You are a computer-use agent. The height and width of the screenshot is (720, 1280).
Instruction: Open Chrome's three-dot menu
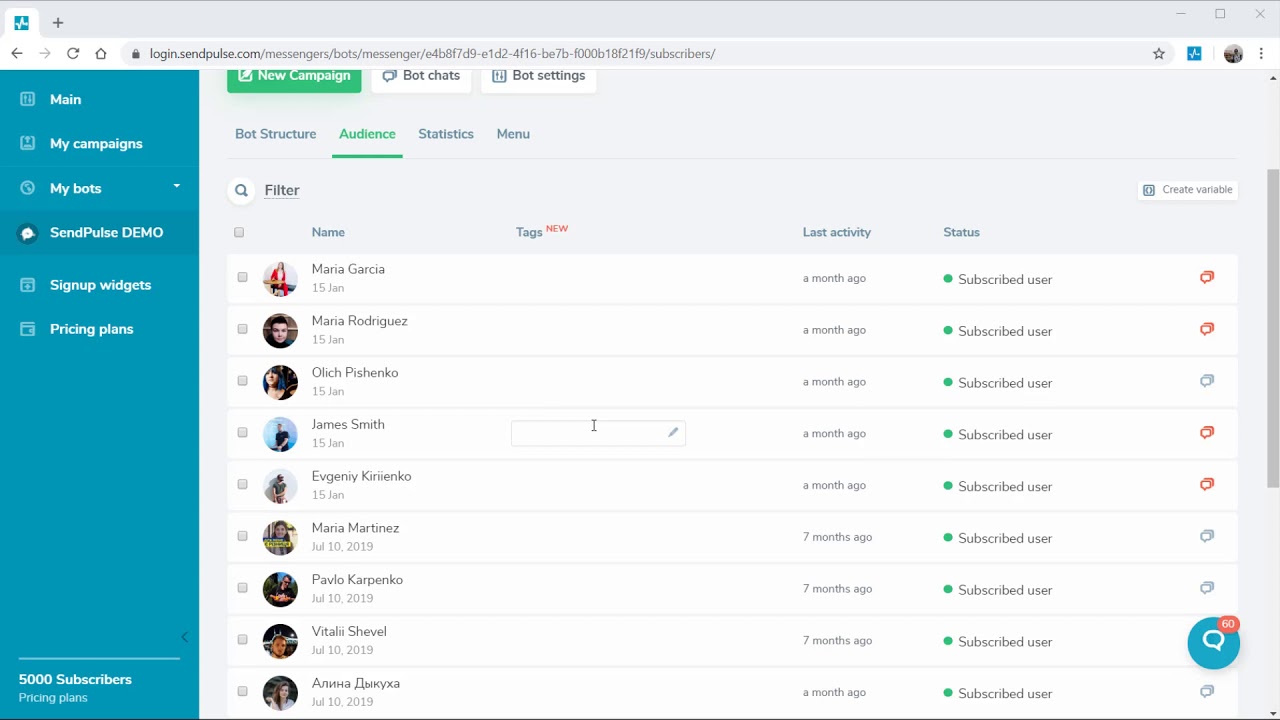[x=1261, y=54]
